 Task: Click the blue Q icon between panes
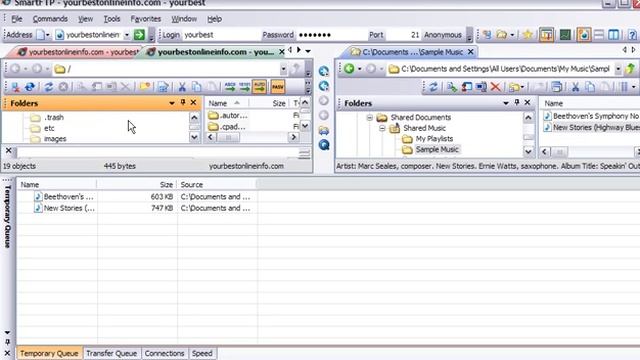pyautogui.click(x=324, y=144)
